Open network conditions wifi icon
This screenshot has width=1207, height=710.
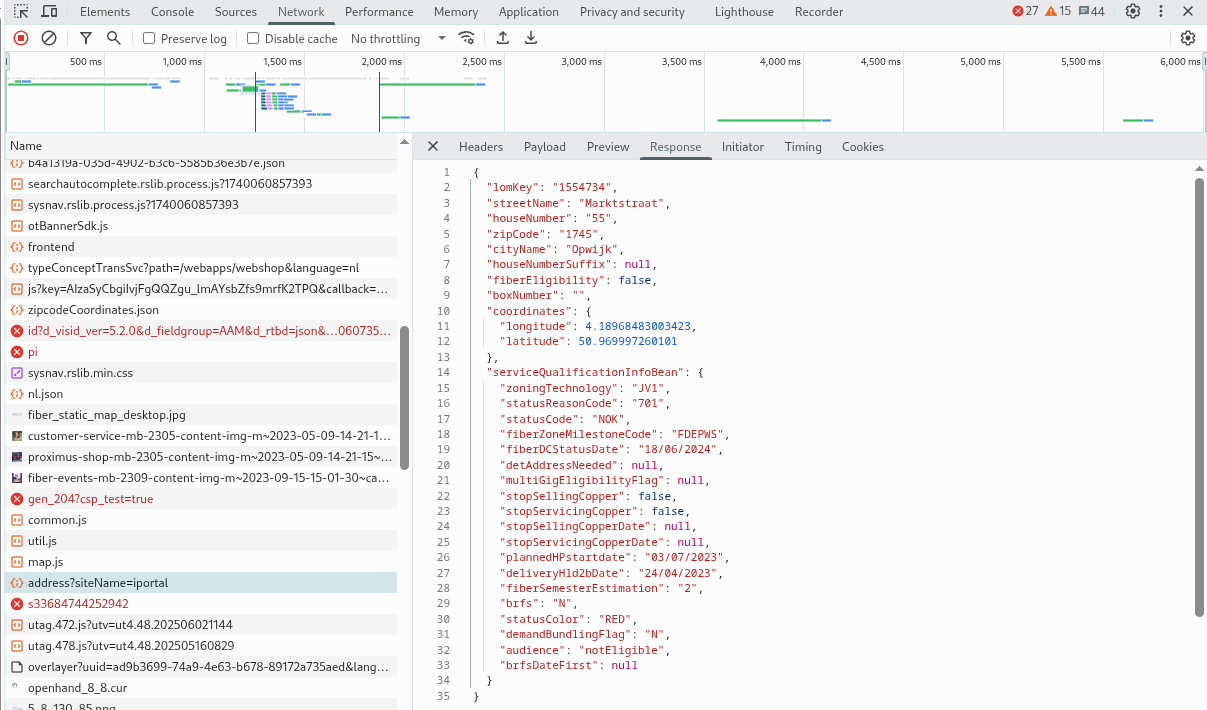click(x=466, y=38)
